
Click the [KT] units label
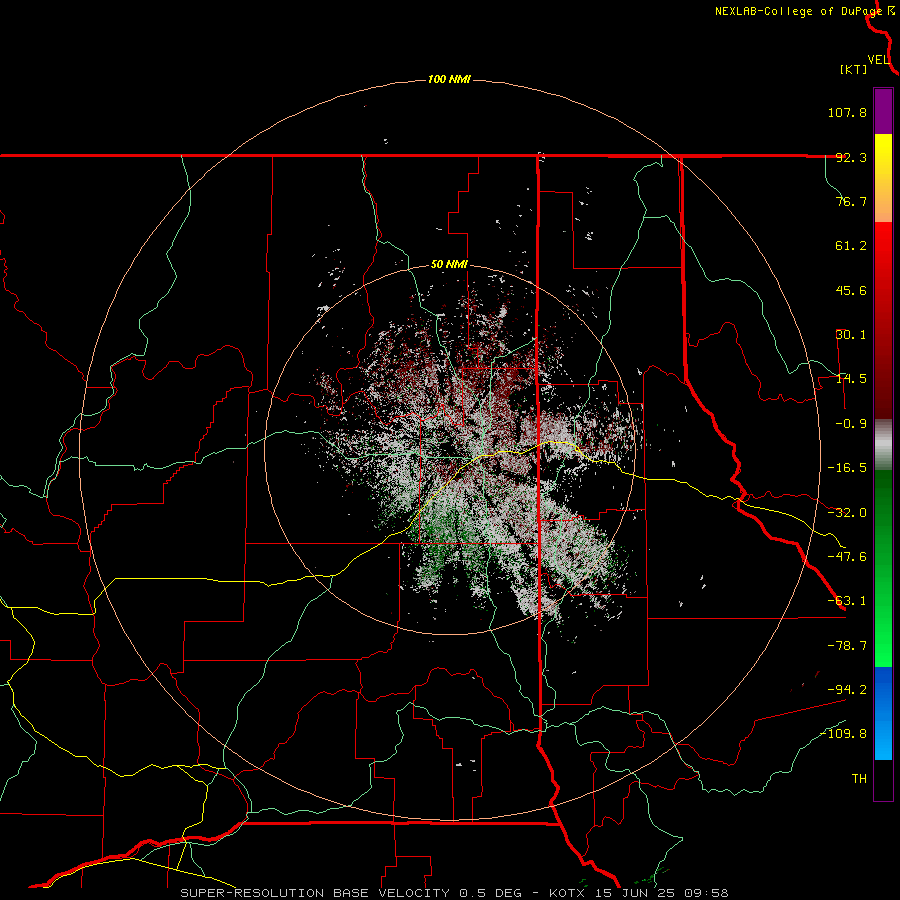[854, 69]
